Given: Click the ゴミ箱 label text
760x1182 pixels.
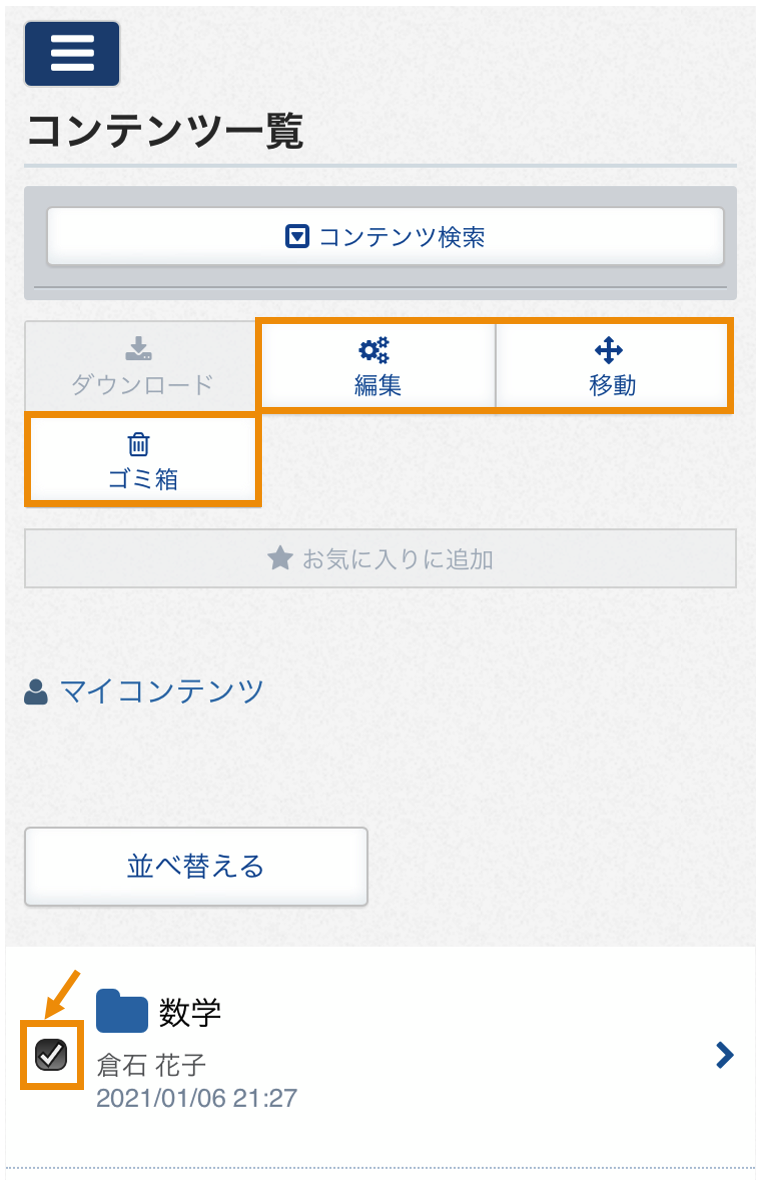Looking at the screenshot, I should click(x=143, y=479).
